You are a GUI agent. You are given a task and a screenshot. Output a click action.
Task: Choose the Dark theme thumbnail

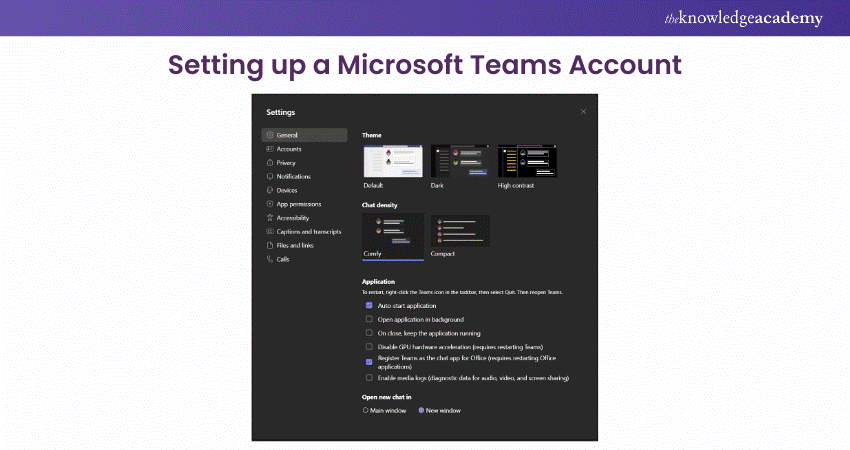(460, 162)
